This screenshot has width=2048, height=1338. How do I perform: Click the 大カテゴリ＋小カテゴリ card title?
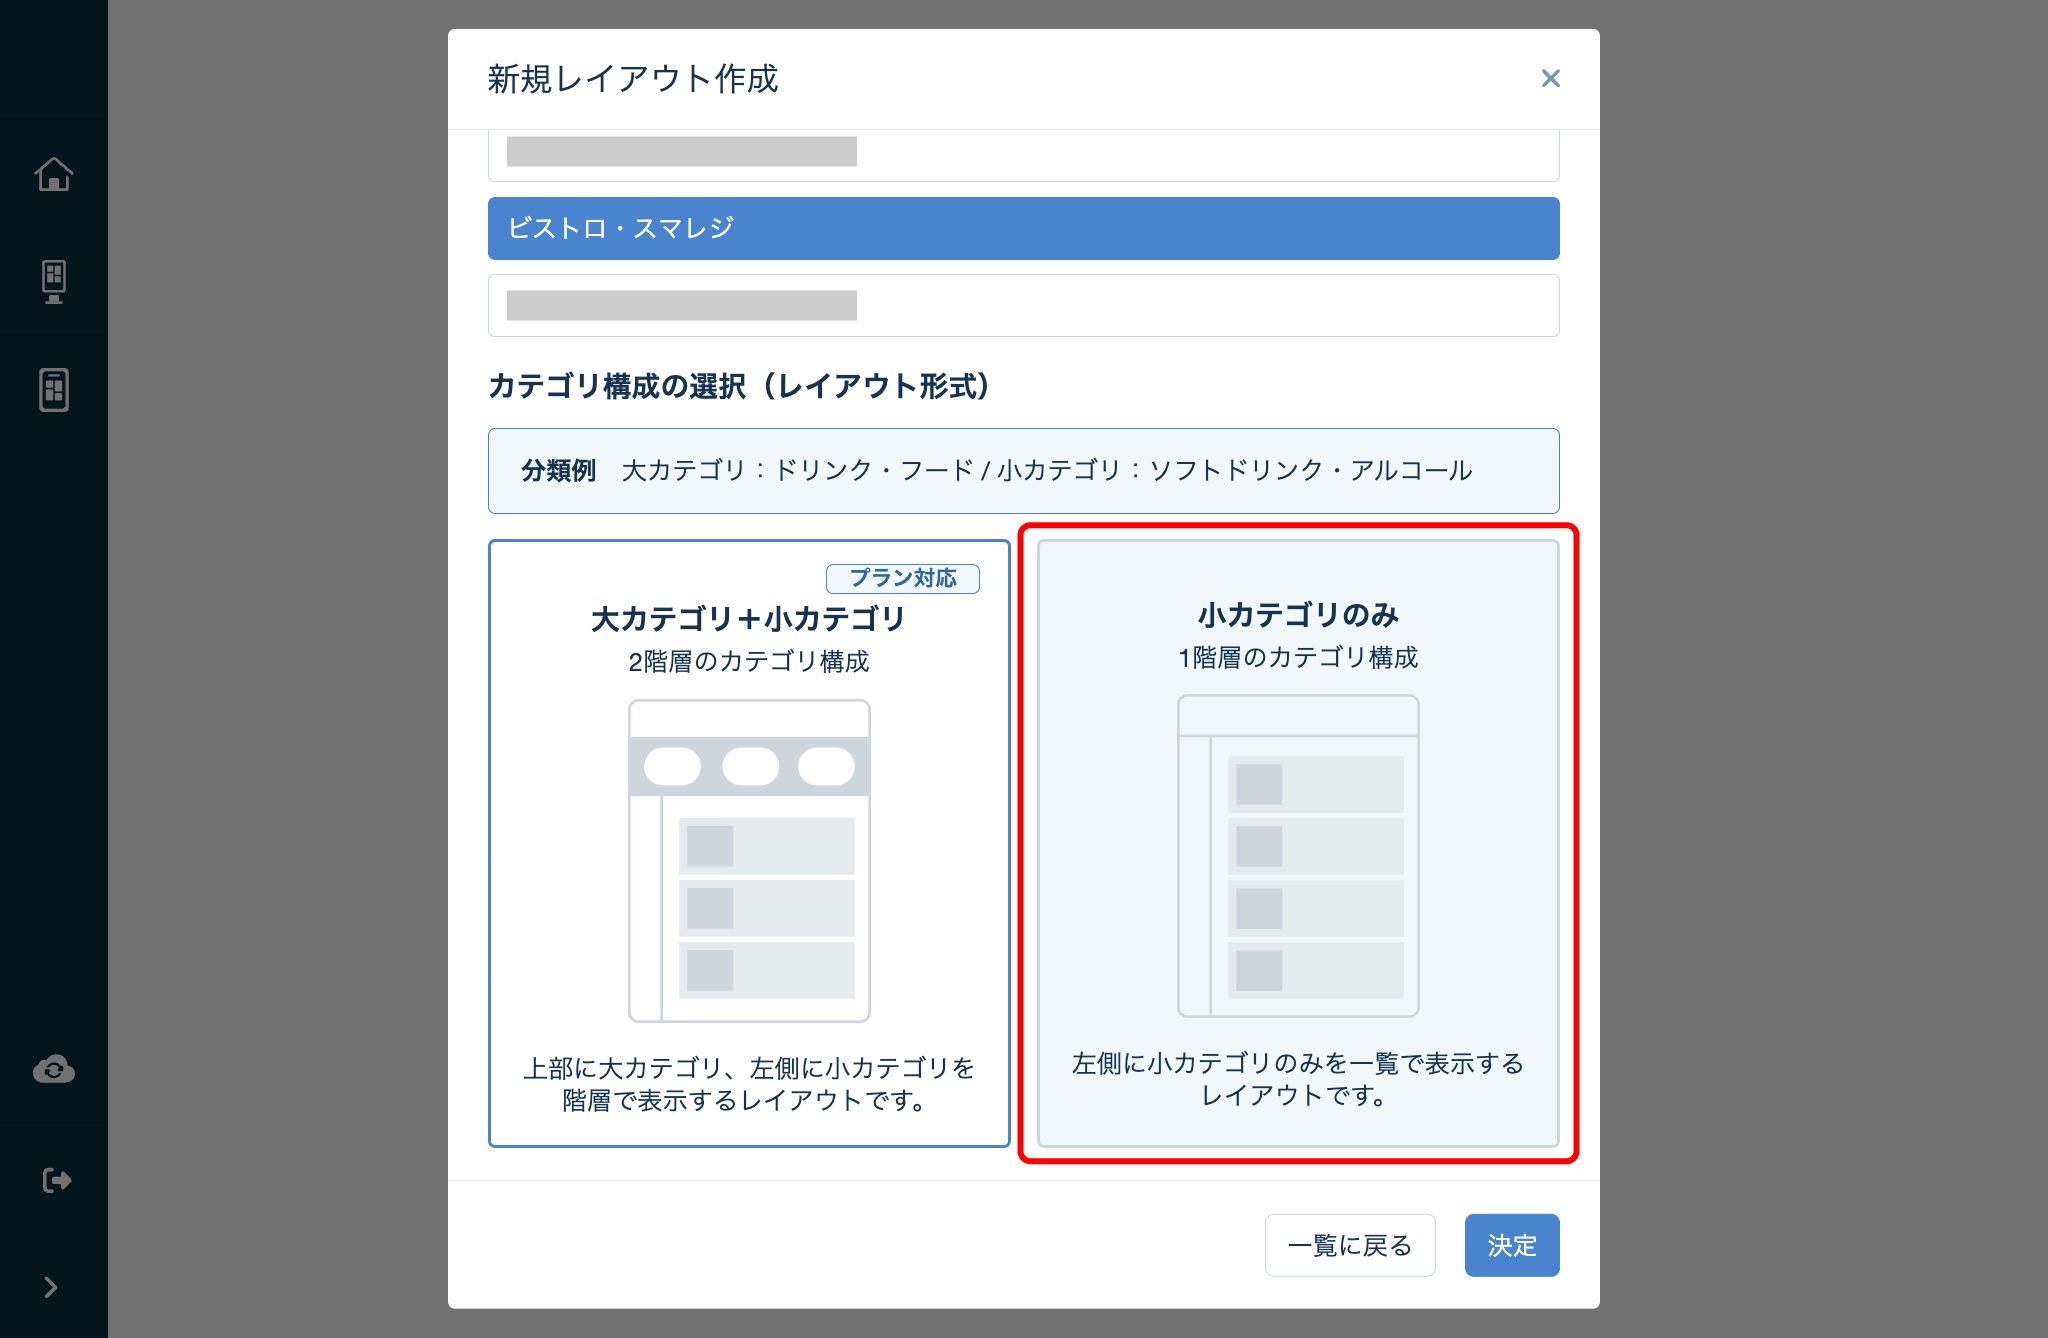point(749,619)
